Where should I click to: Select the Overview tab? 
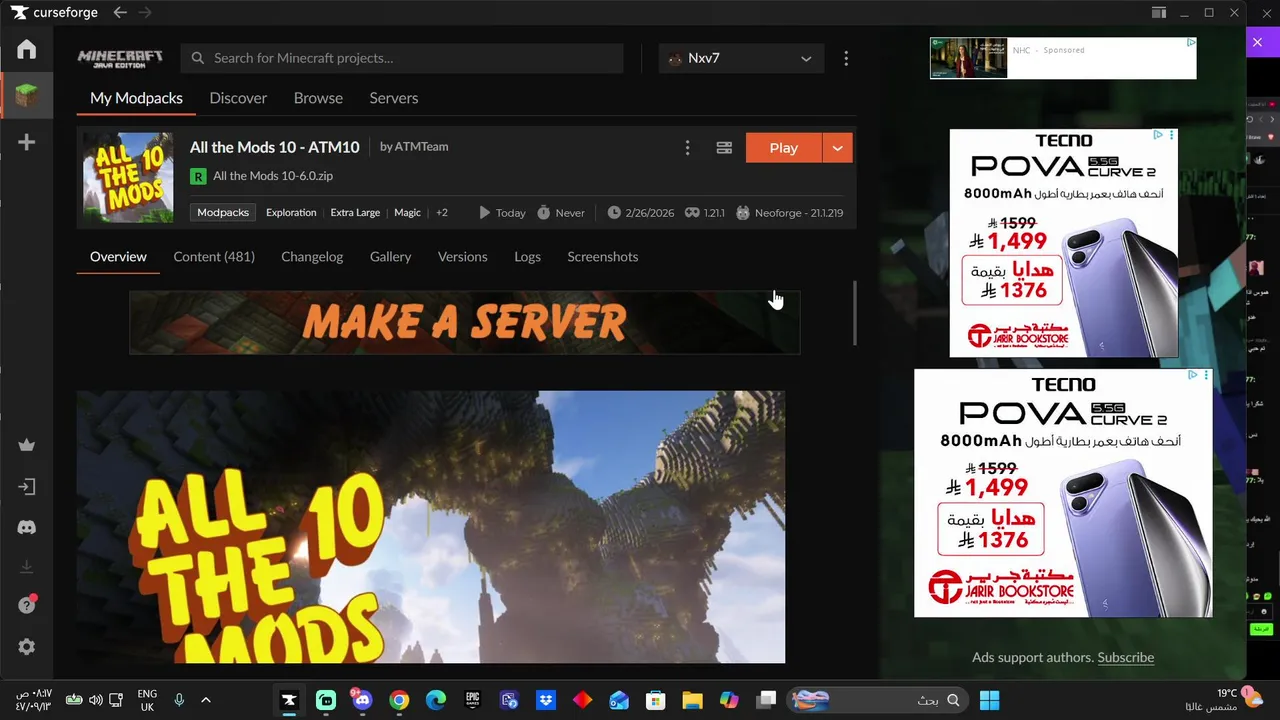[118, 257]
